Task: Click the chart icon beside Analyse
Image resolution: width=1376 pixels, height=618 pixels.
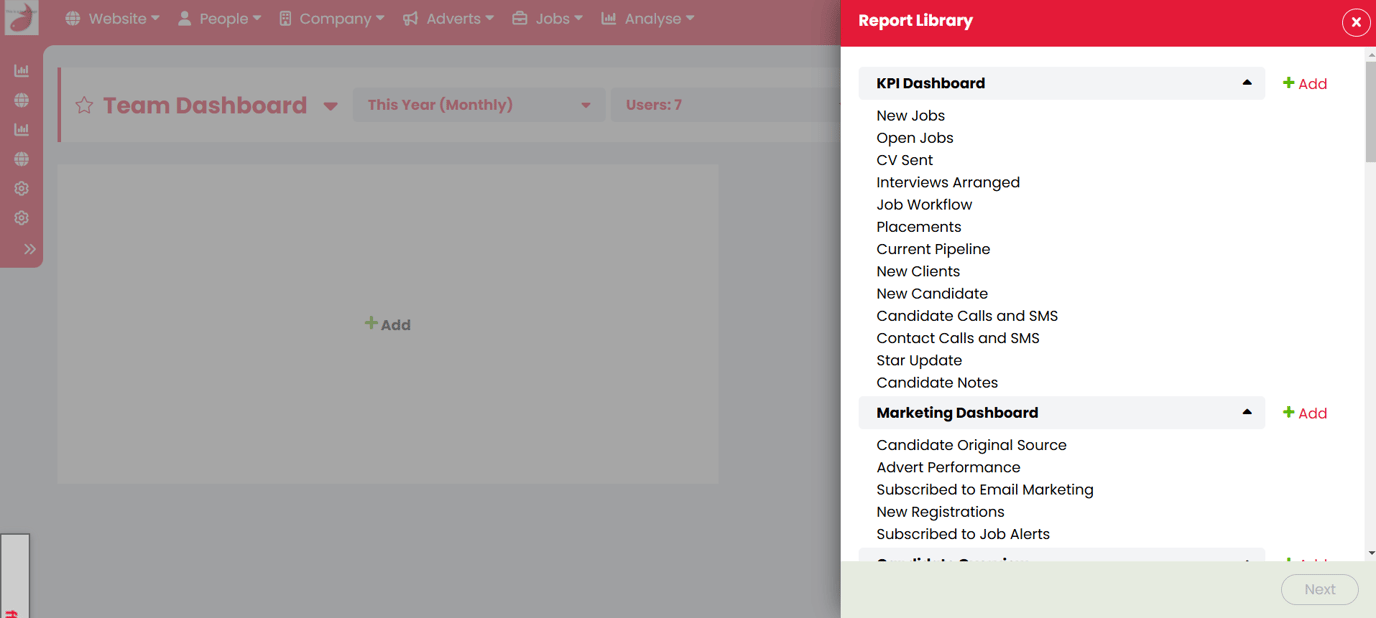Action: coord(609,19)
